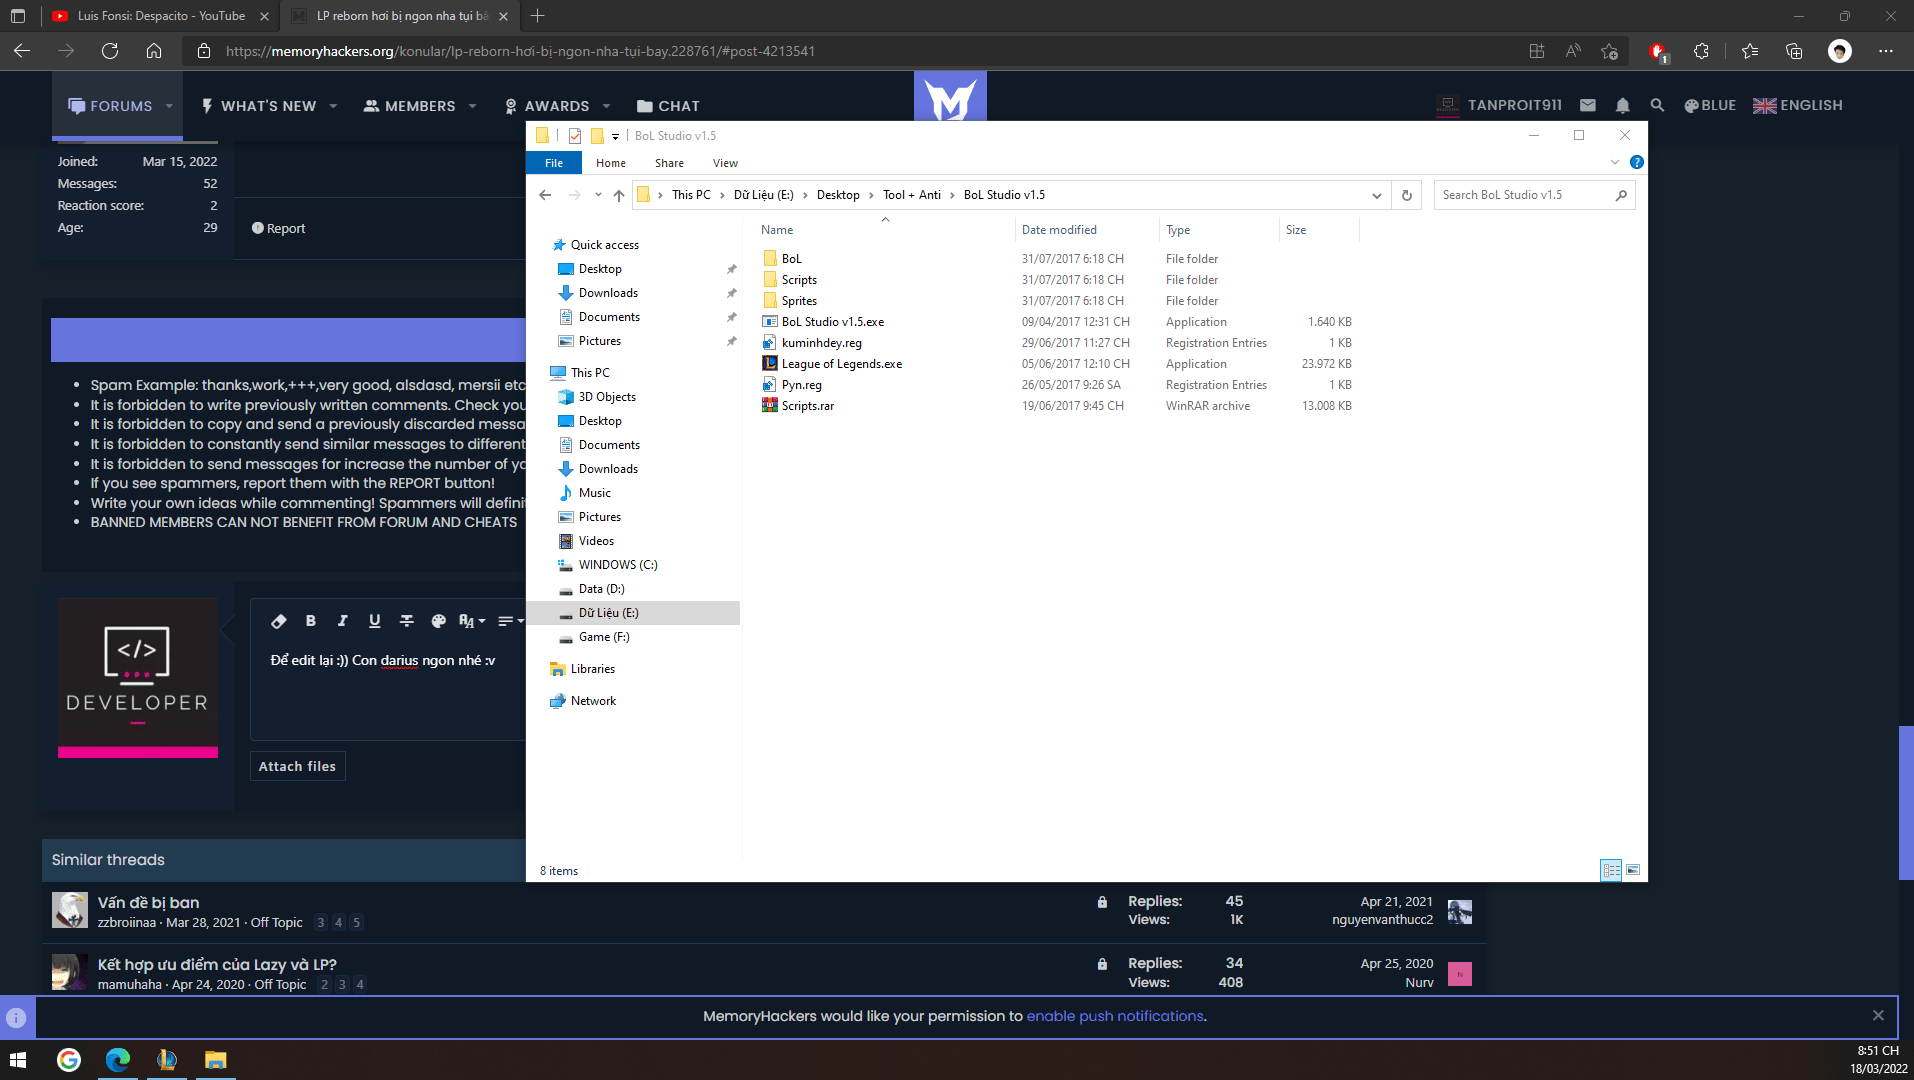Switch to the Despacito YouTube tab
Image resolution: width=1914 pixels, height=1080 pixels.
coord(160,16)
